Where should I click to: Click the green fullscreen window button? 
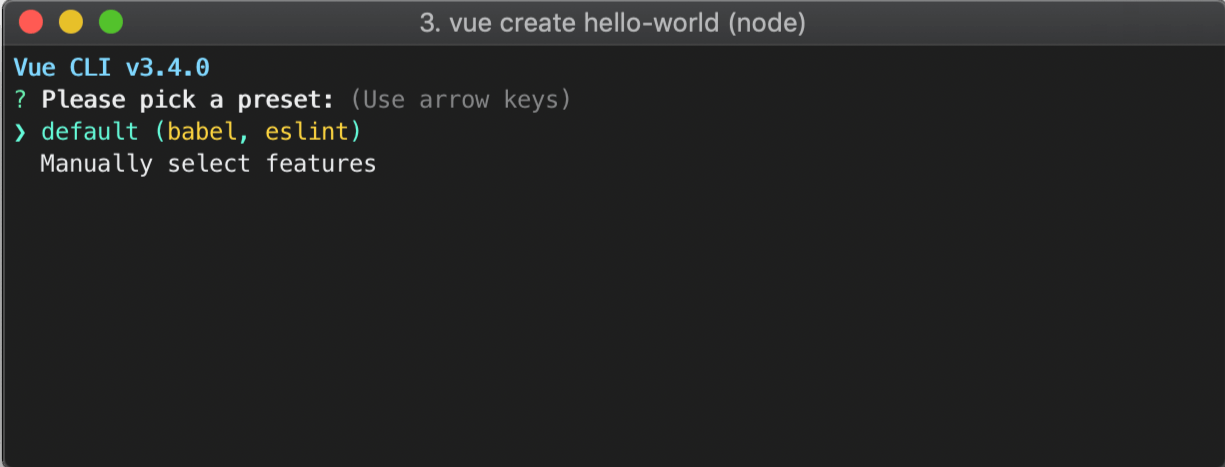(111, 21)
